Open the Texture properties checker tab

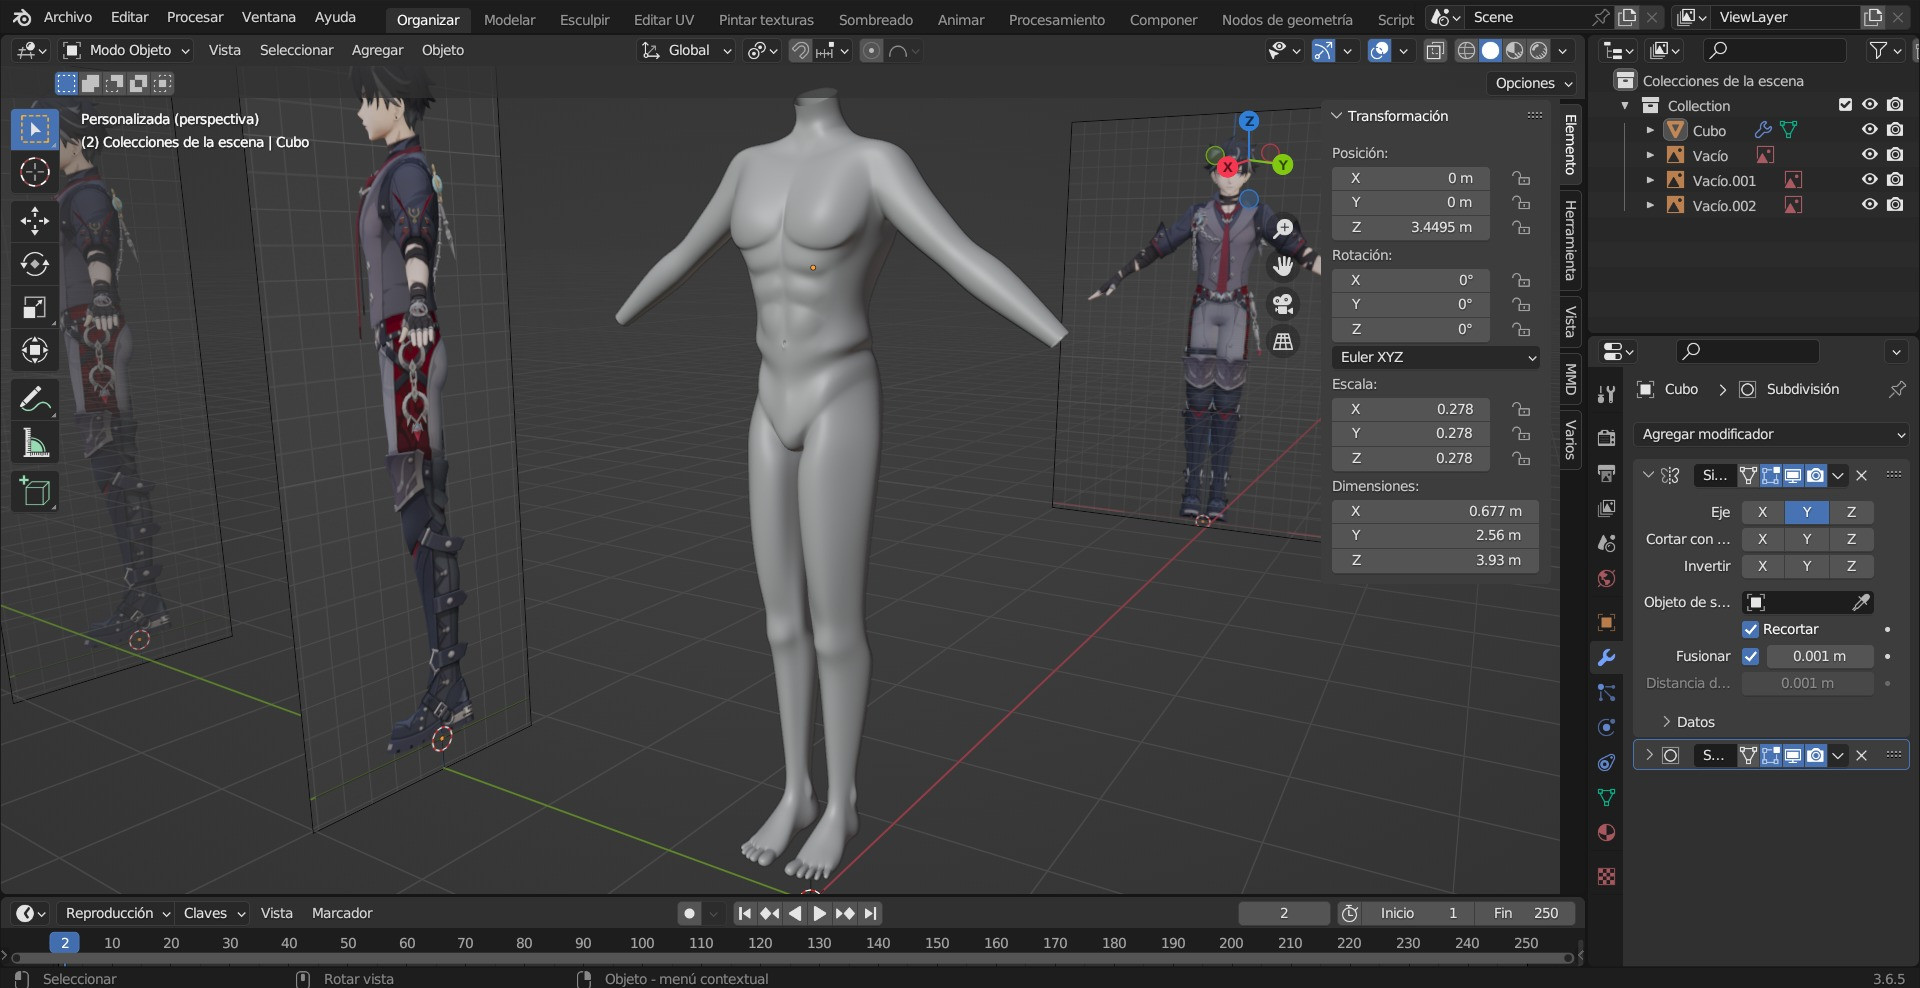coord(1606,877)
